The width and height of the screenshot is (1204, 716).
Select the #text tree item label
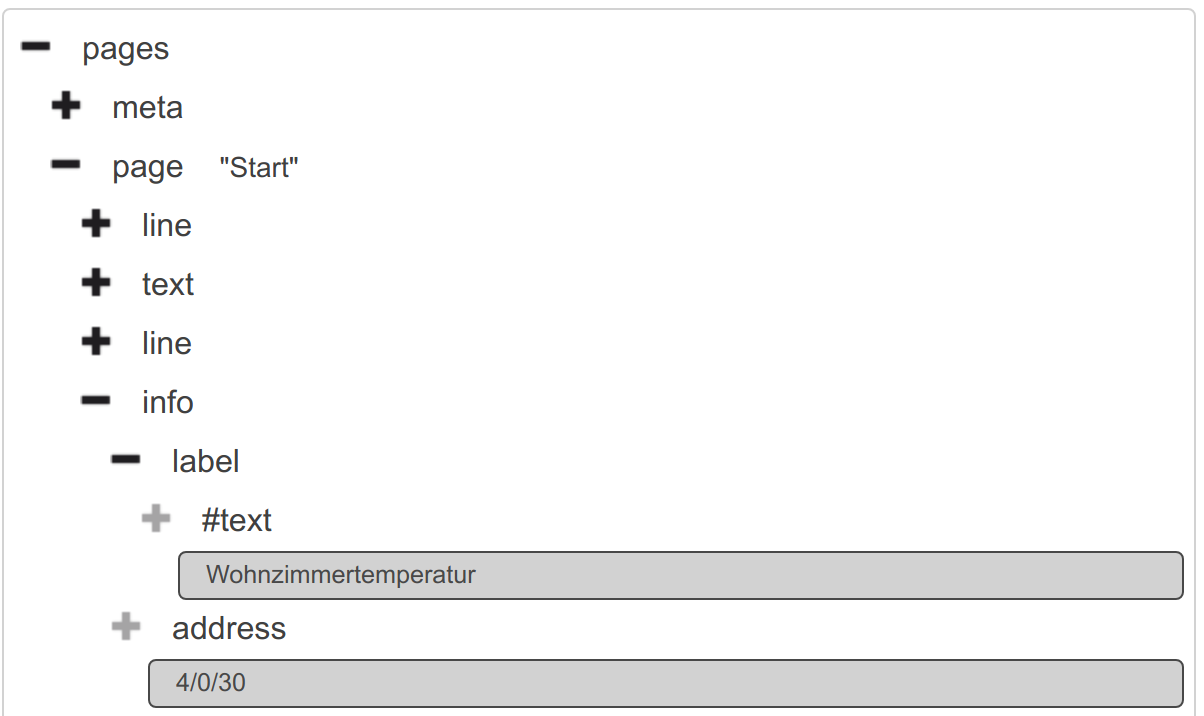tap(236, 521)
